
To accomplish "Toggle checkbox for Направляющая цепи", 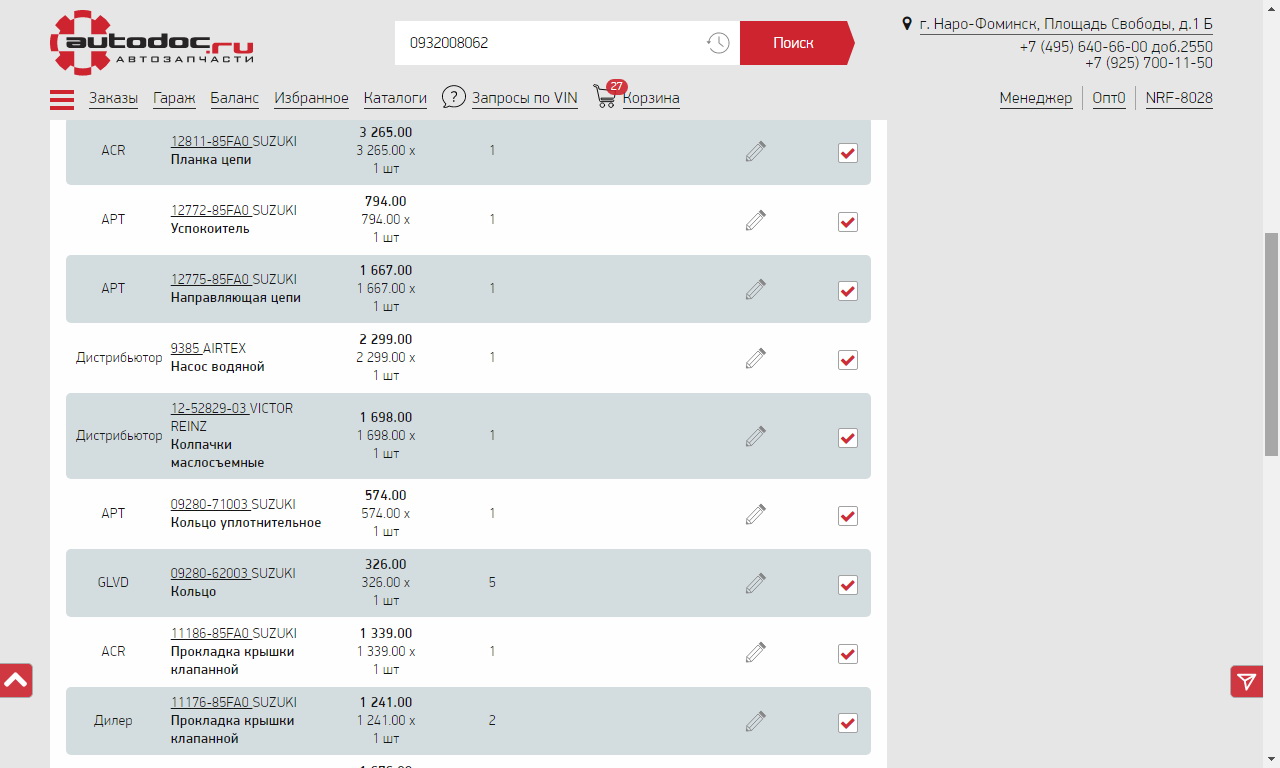I will coord(848,291).
